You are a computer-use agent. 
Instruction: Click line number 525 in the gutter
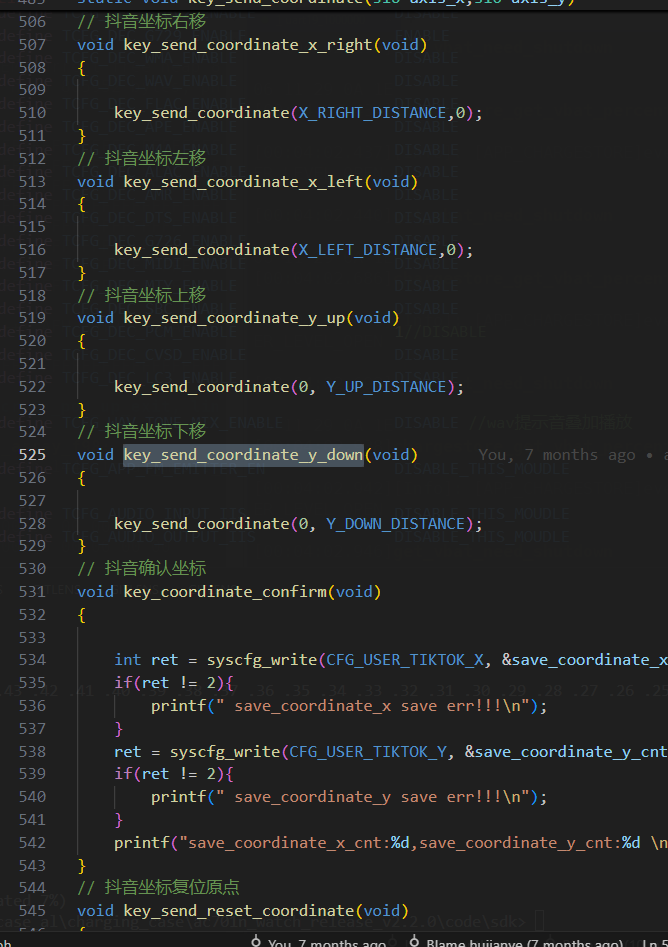click(32, 455)
